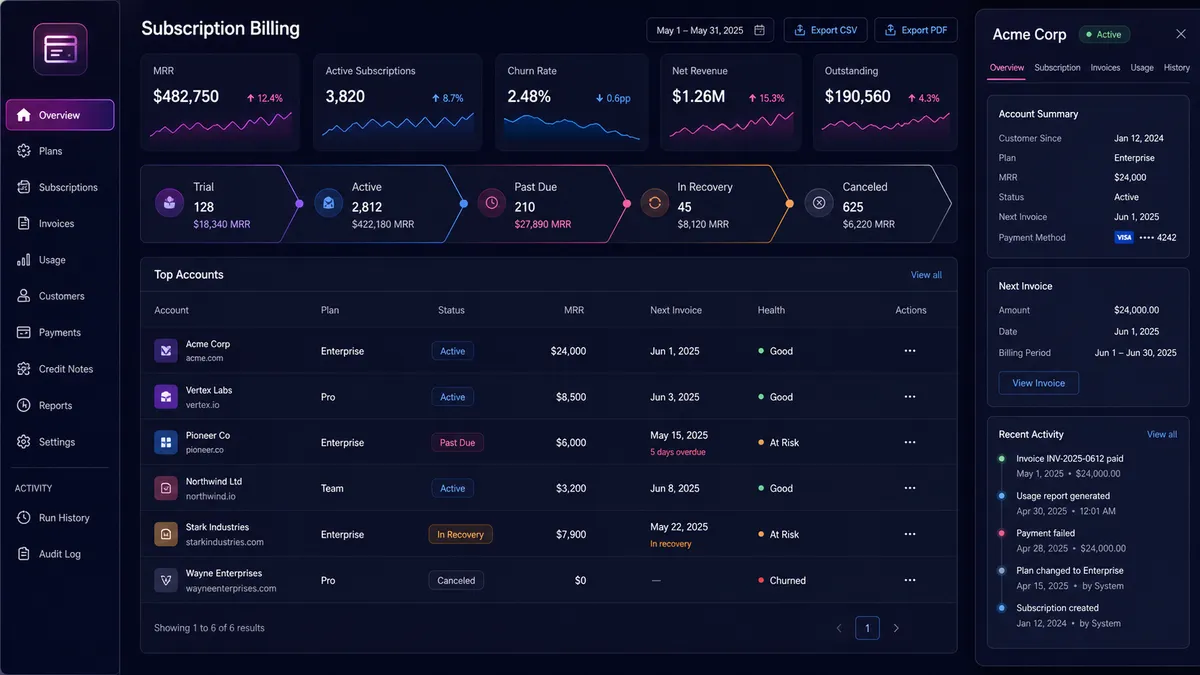This screenshot has height=675, width=1200.
Task: Click the Settings gear icon in sidebar
Action: [x=24, y=442]
